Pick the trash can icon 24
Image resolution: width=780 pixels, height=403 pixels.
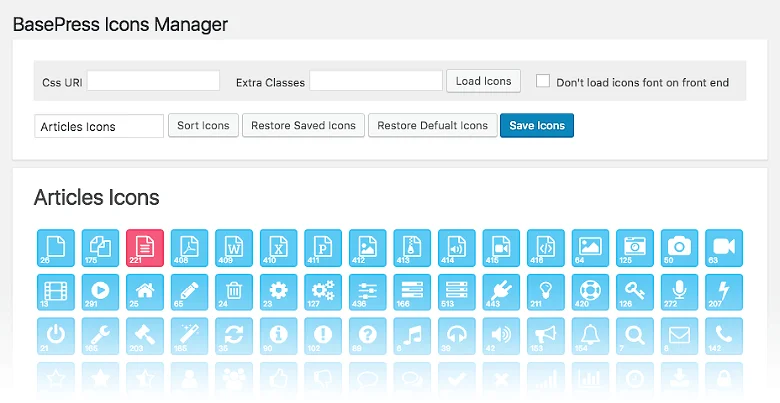click(x=234, y=292)
